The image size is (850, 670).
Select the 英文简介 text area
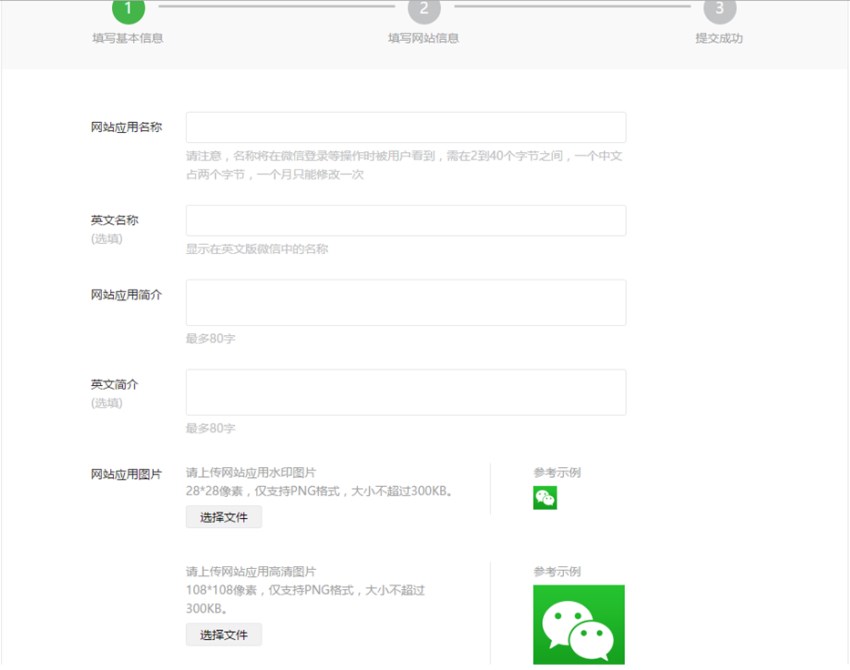(x=406, y=392)
